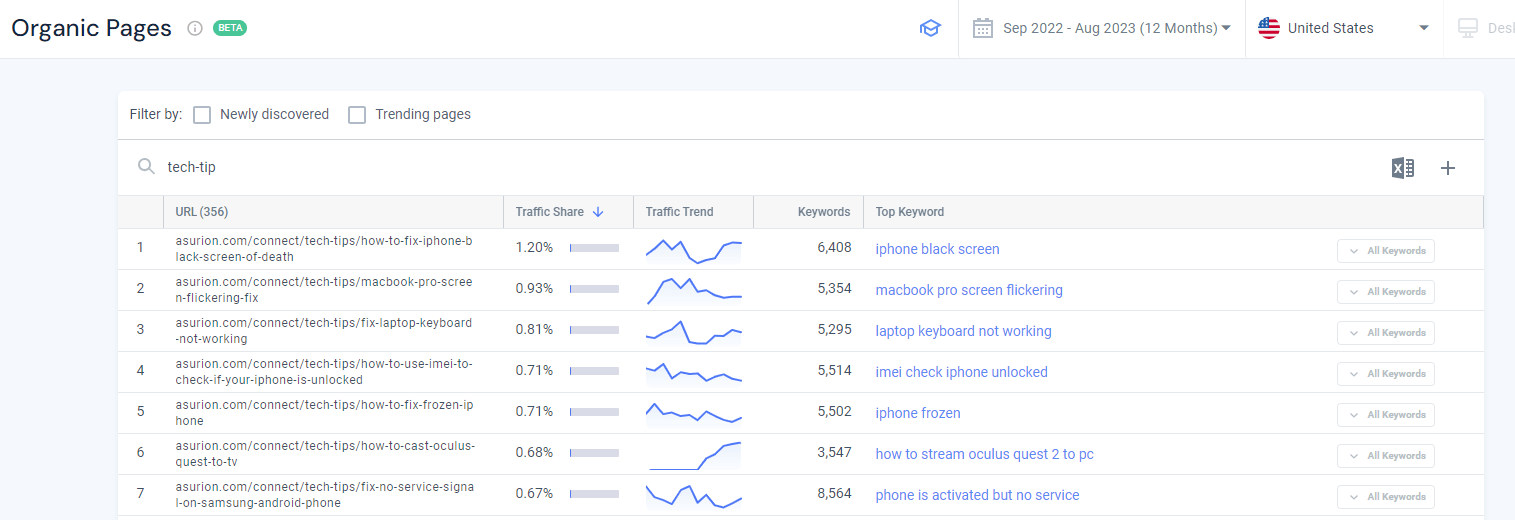Open United States country dropdown
Image resolution: width=1515 pixels, height=520 pixels.
(1344, 28)
